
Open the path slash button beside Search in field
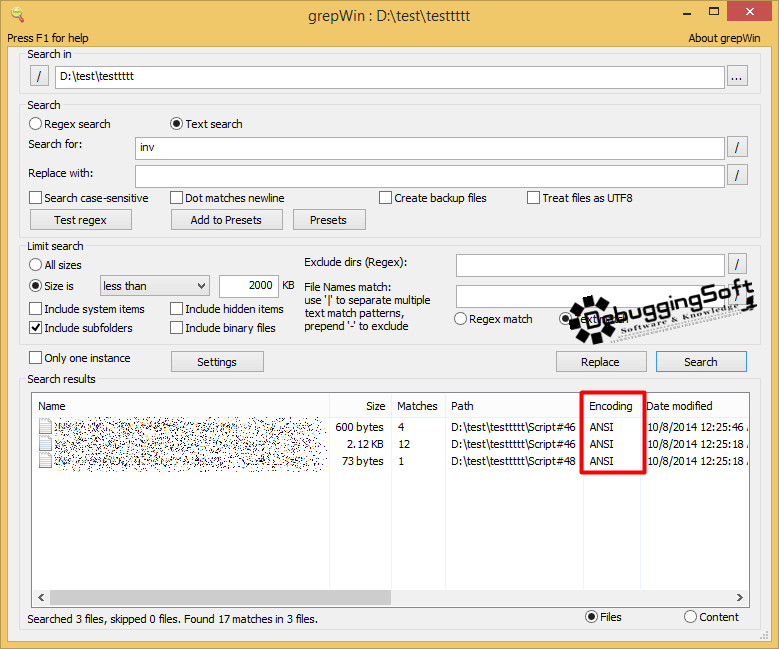point(39,77)
